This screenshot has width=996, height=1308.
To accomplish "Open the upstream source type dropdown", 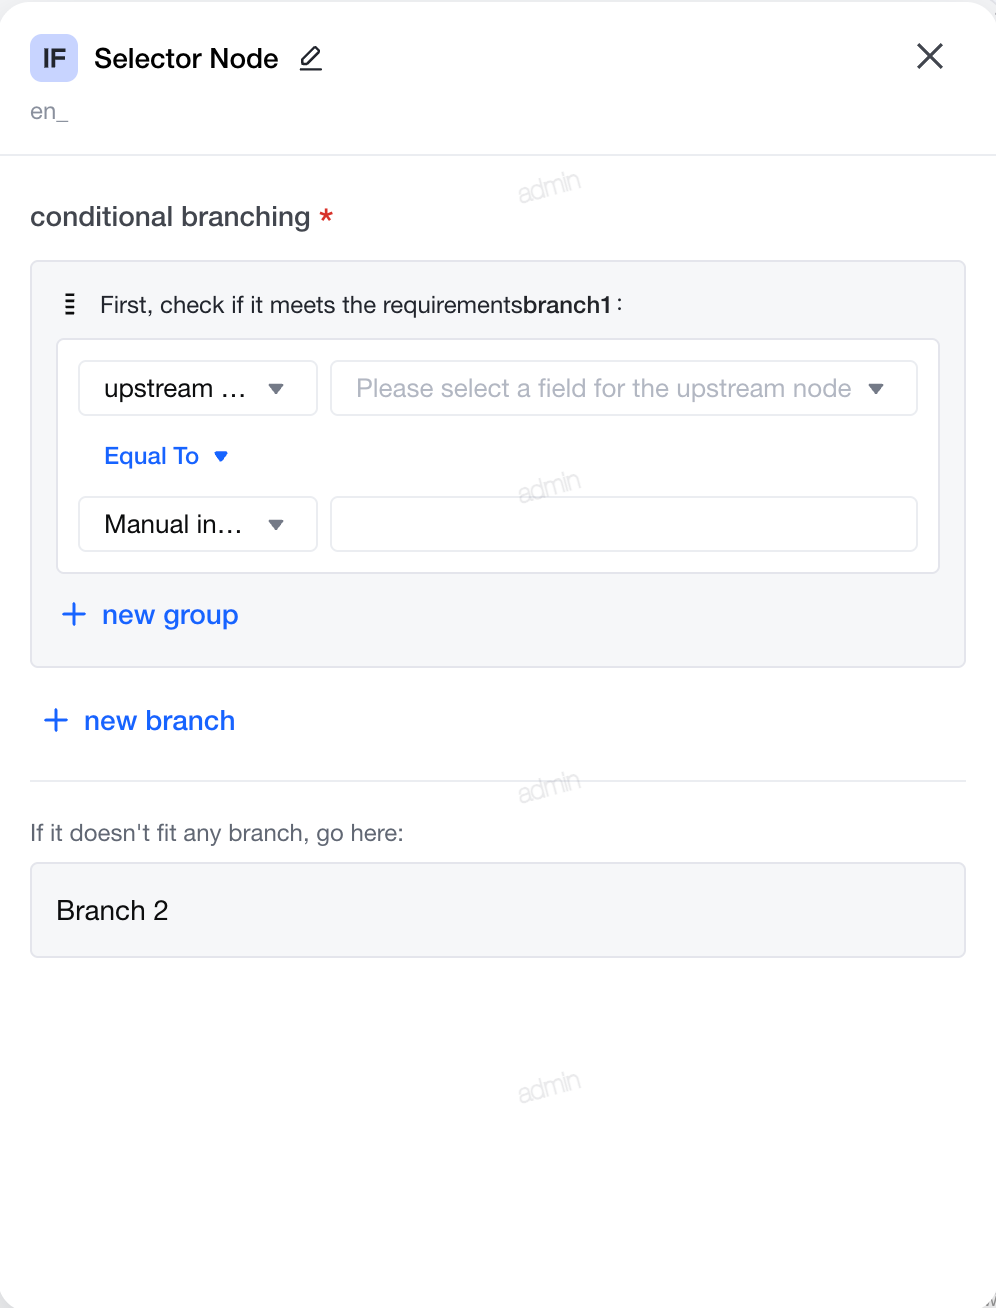I will 198,388.
